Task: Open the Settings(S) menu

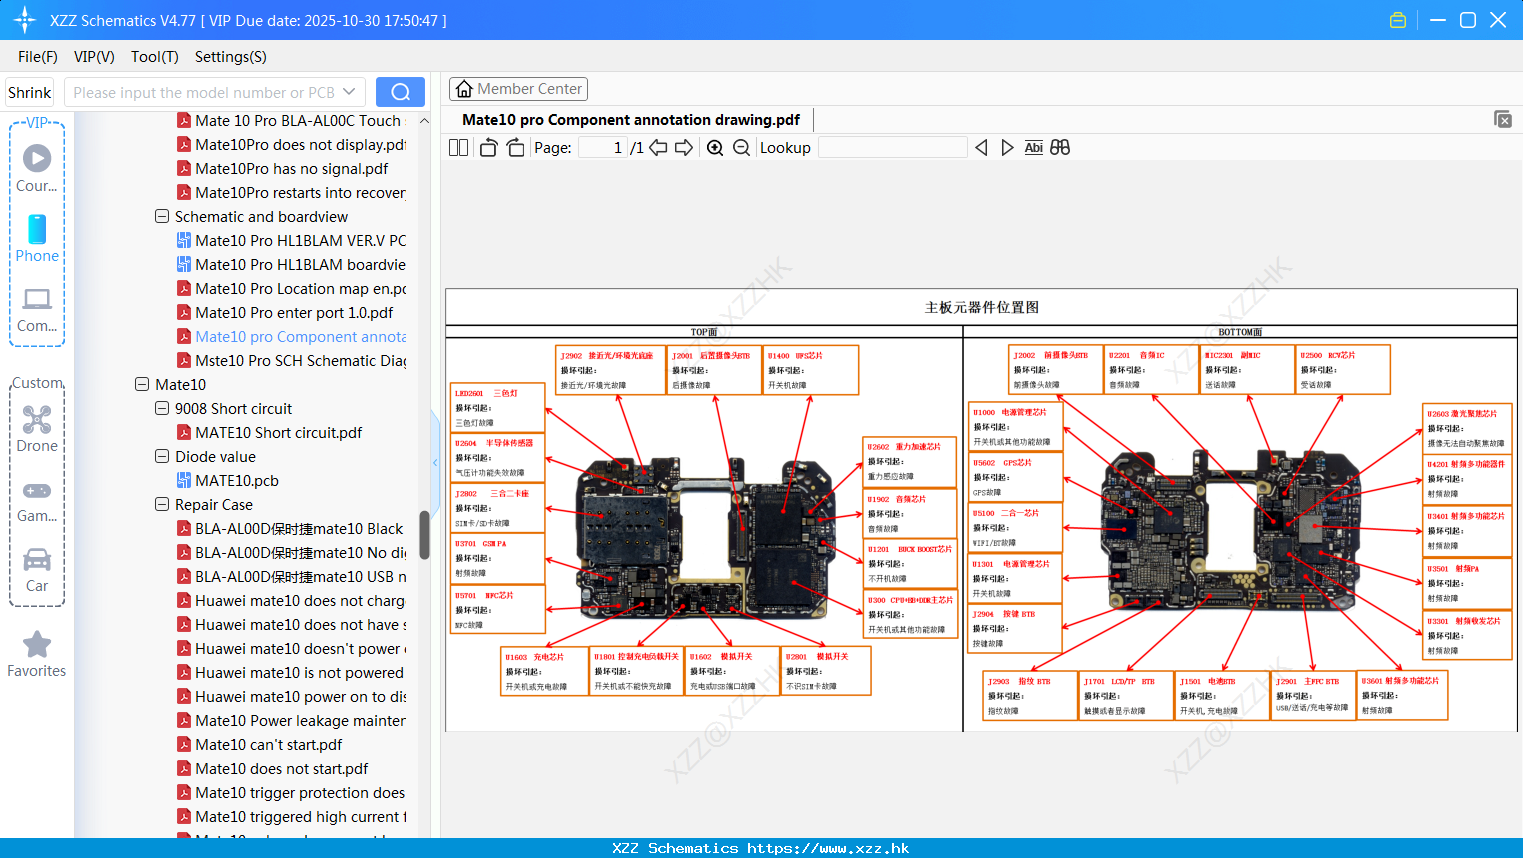Action: pyautogui.click(x=231, y=57)
